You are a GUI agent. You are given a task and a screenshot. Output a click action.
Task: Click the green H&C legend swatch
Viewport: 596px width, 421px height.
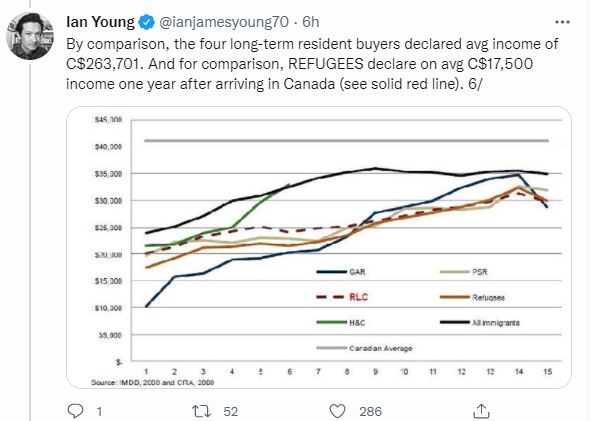pos(331,323)
